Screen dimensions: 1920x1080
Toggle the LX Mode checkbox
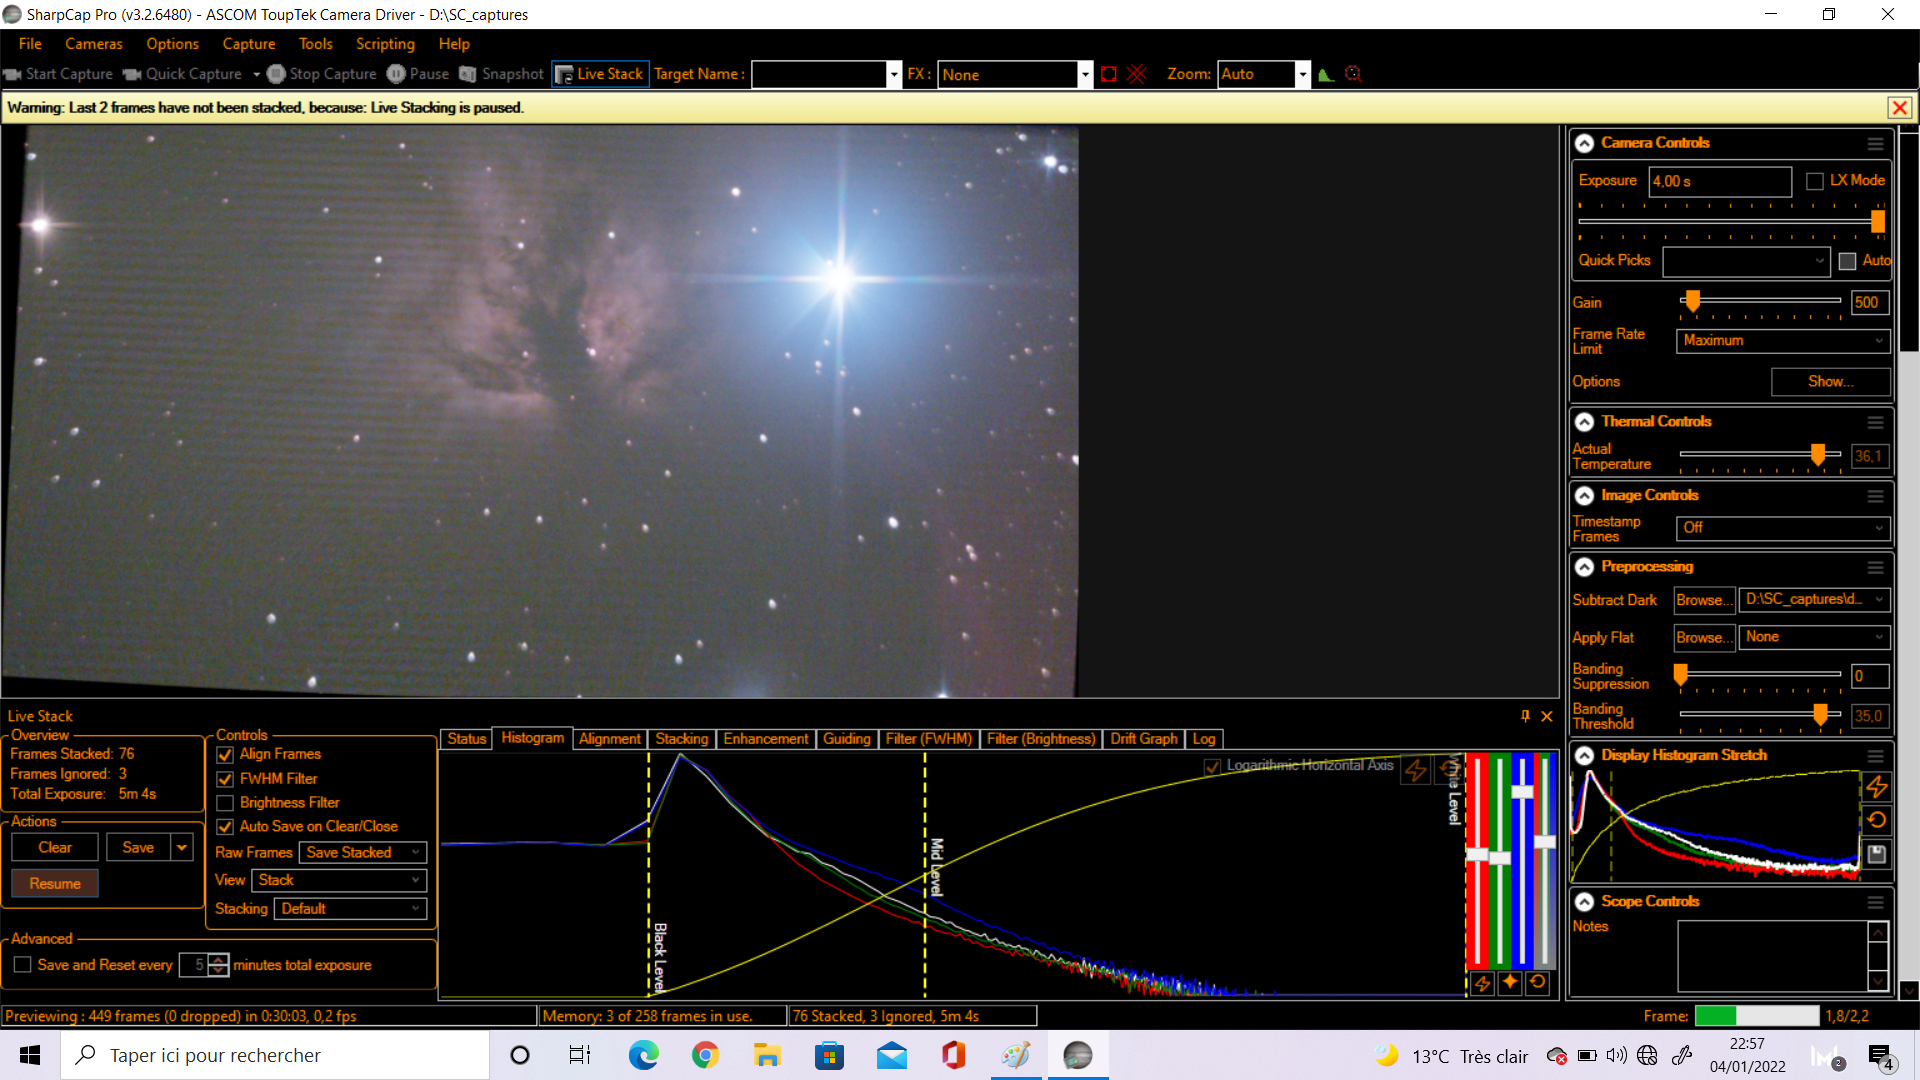click(1815, 181)
